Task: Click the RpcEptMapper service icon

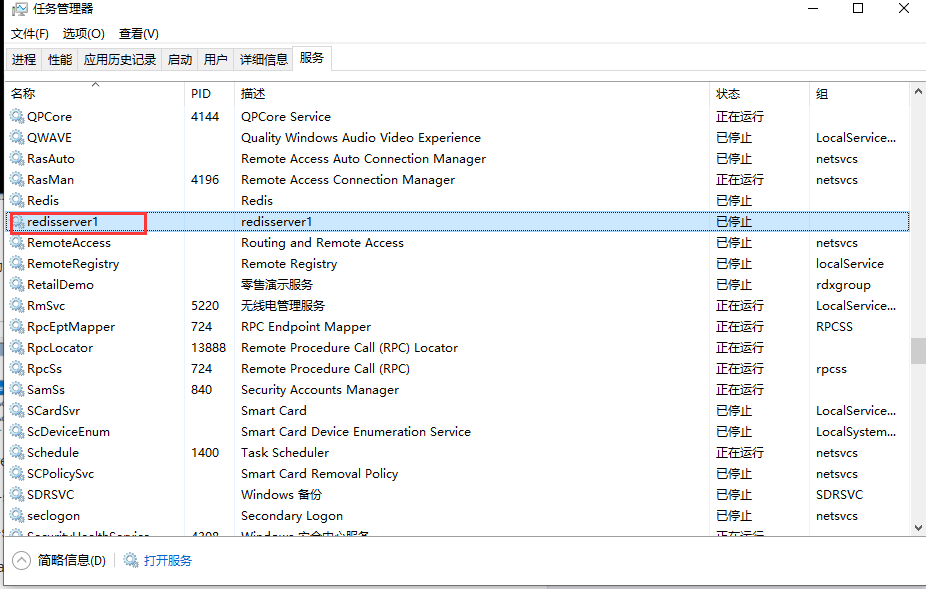Action: (18, 326)
